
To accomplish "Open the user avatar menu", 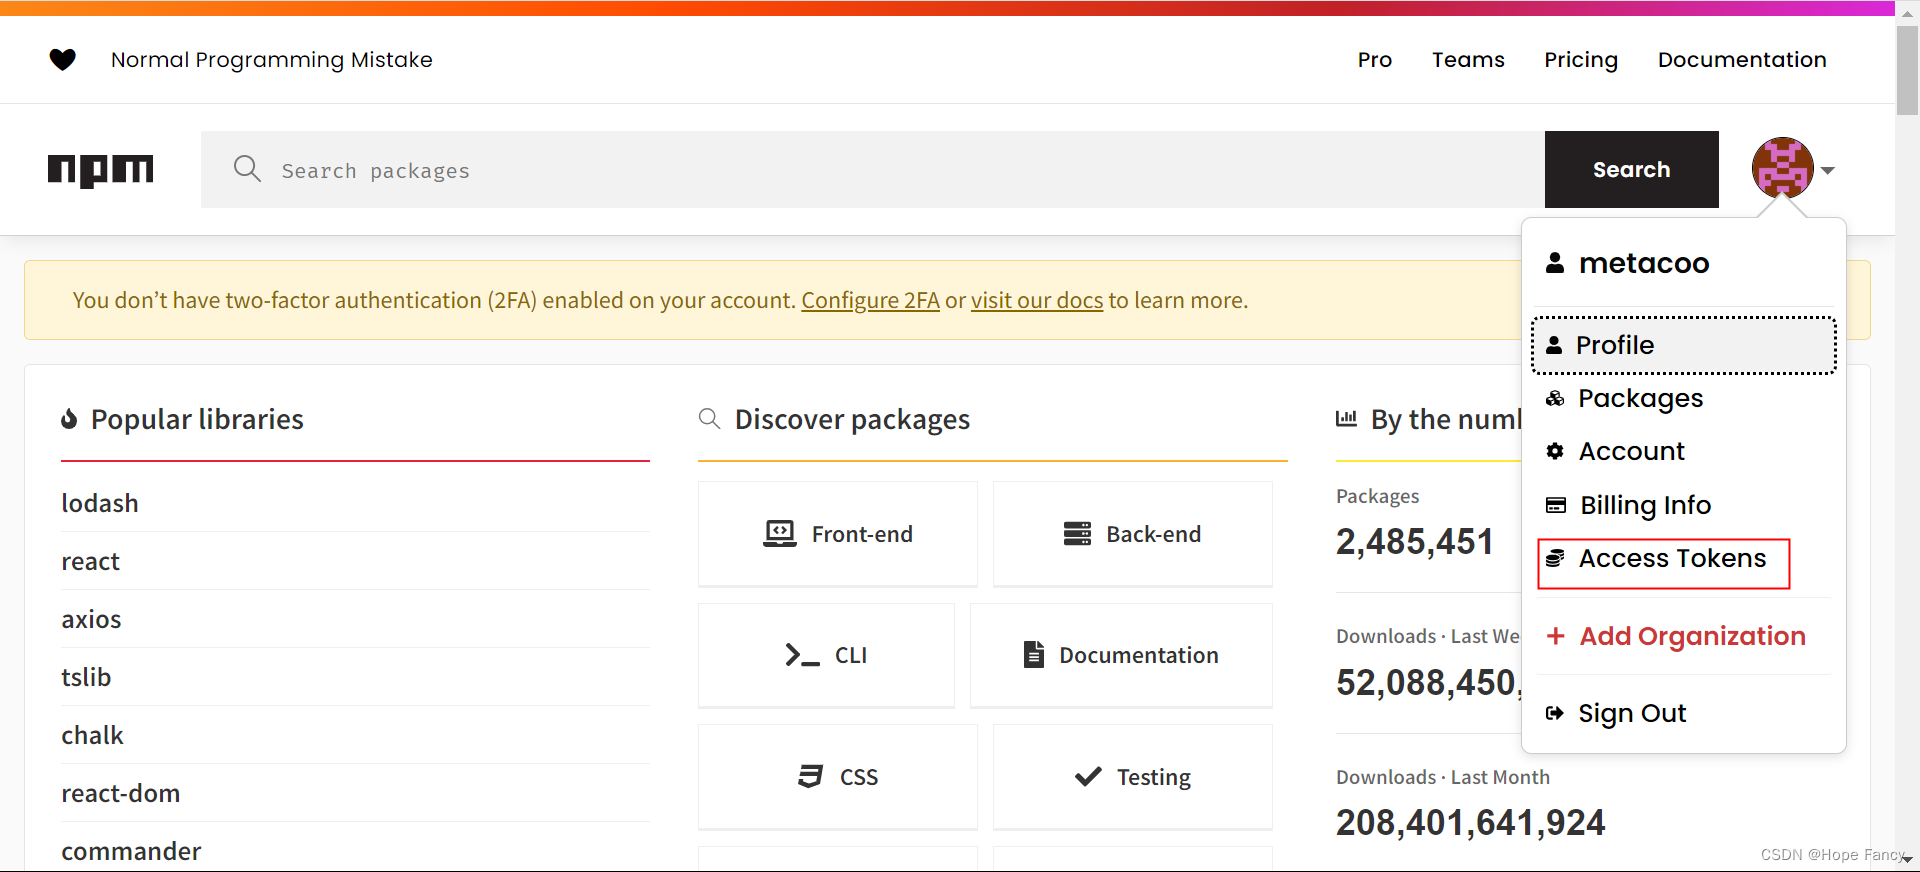I will coord(1782,168).
